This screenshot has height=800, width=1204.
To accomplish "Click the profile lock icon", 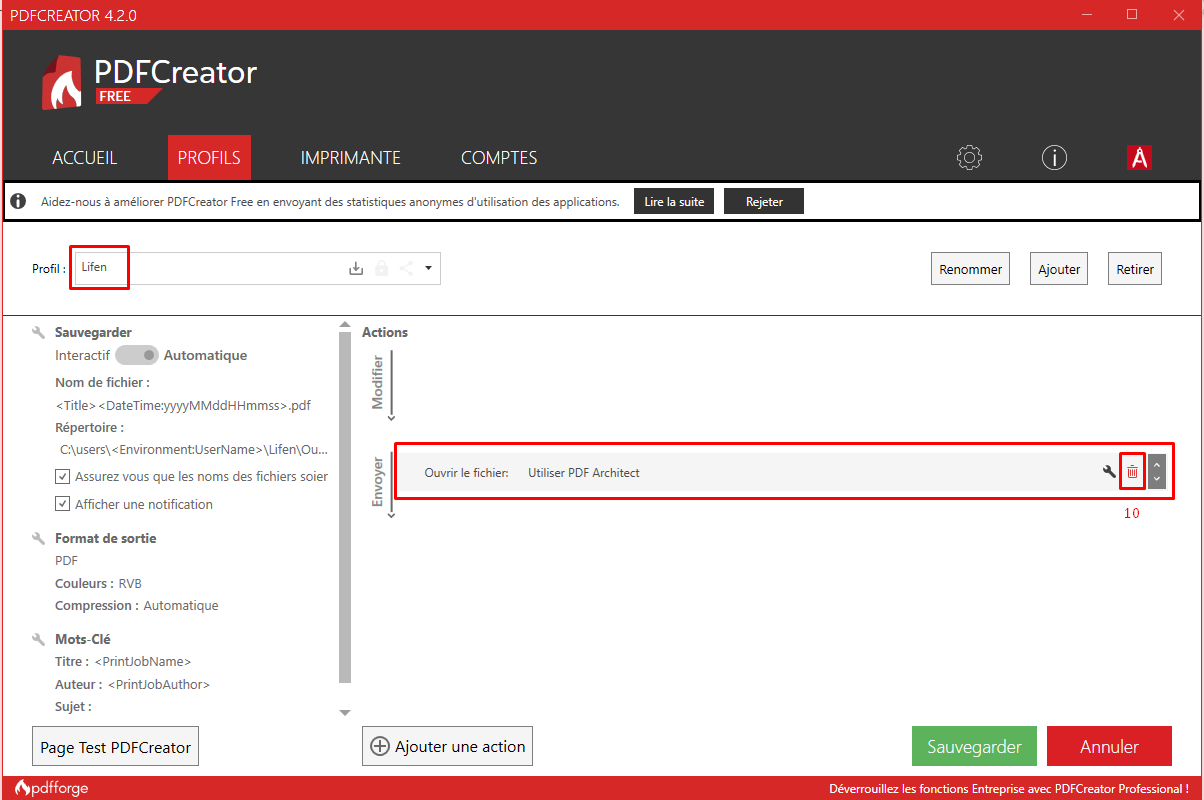I will 381,268.
